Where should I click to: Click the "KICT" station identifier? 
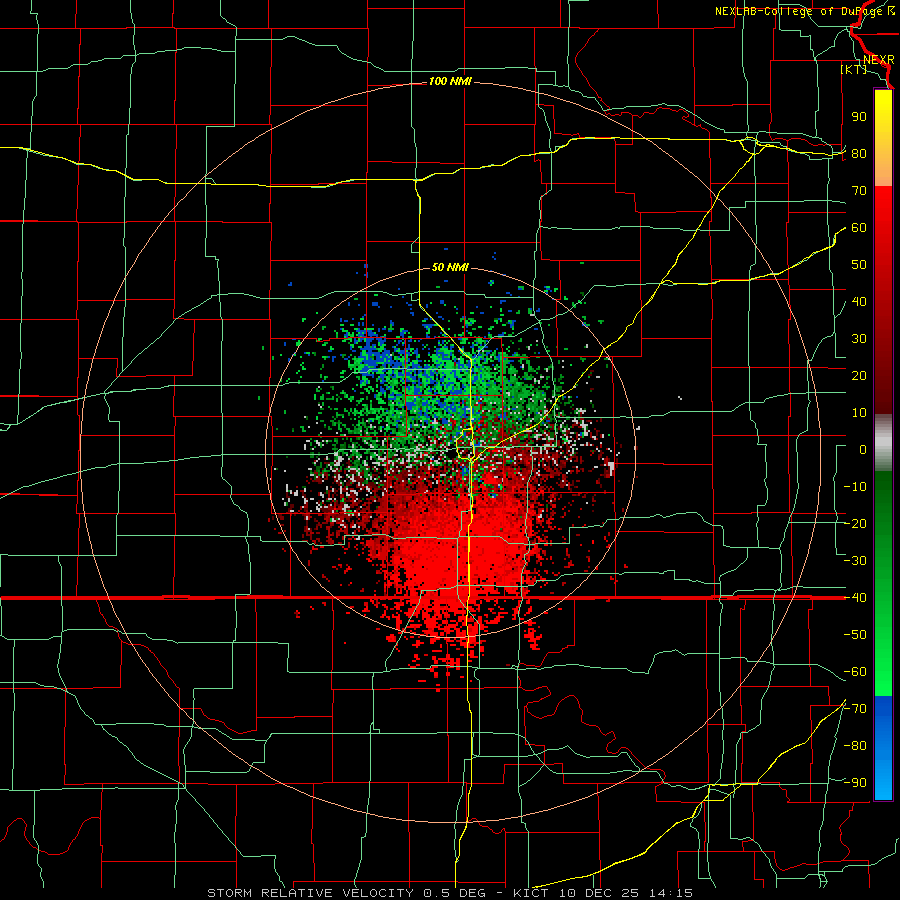(x=530, y=893)
